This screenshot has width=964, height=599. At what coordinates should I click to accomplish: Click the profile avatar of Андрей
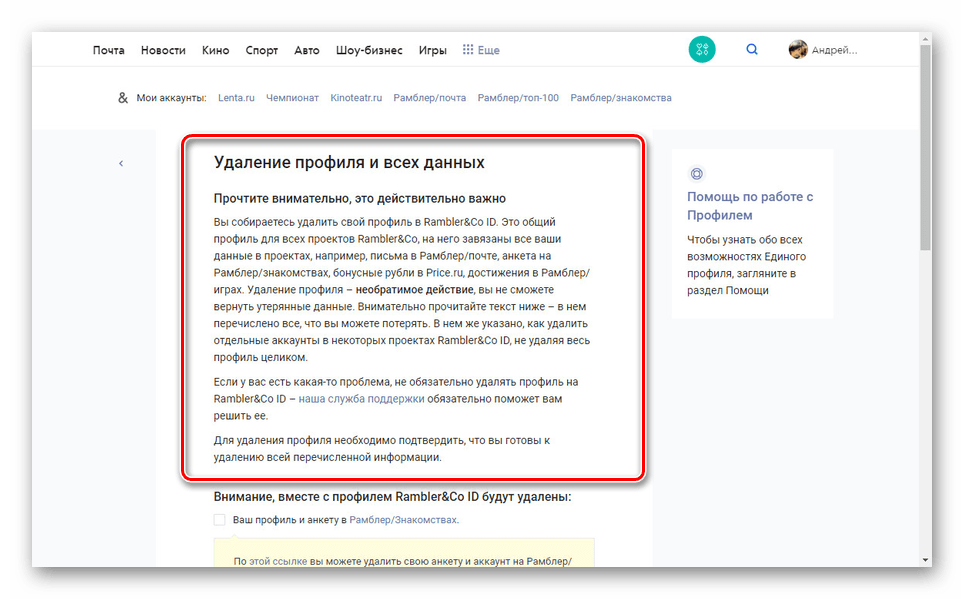tap(797, 47)
